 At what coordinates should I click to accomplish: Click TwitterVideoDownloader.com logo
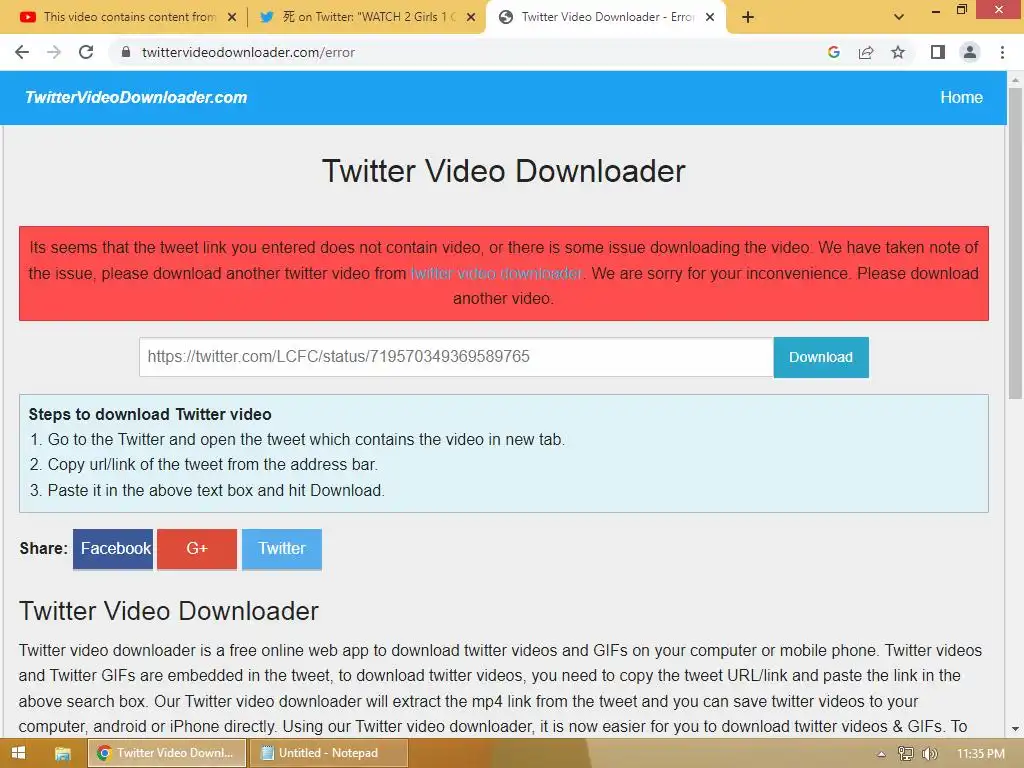pyautogui.click(x=136, y=97)
